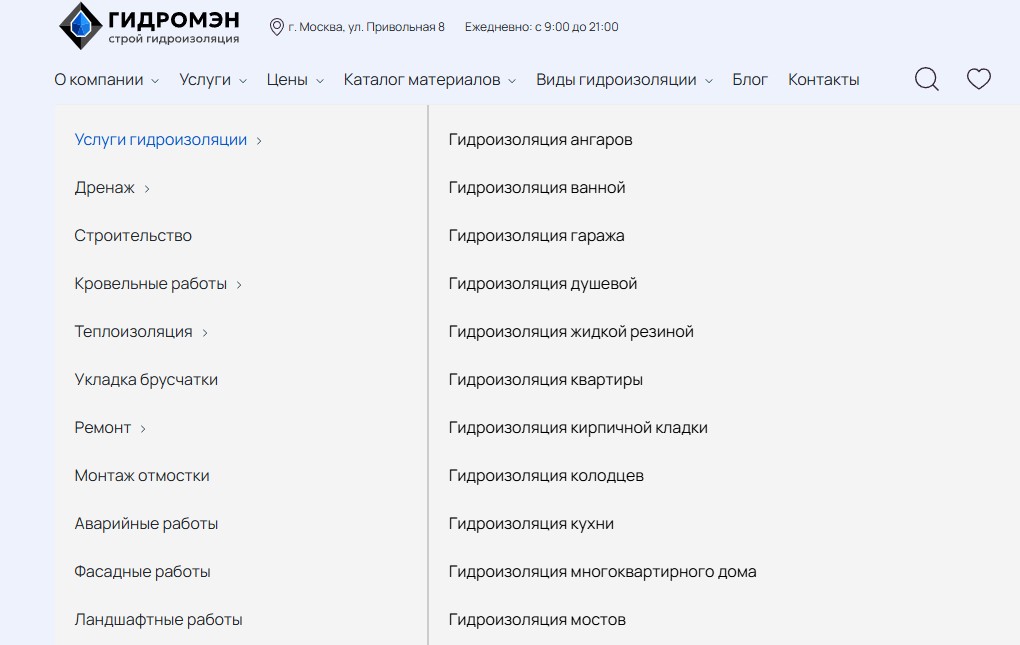Viewport: 1020px width, 645px height.
Task: Go to the Контакты page
Action: pos(824,79)
